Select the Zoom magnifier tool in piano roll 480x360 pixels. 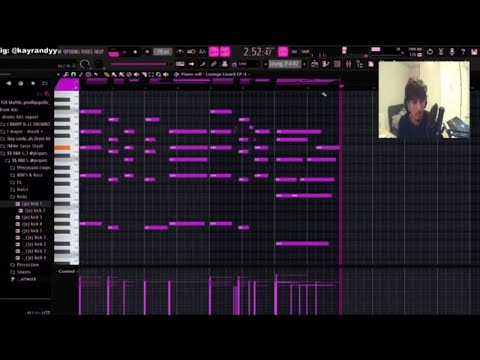(159, 74)
